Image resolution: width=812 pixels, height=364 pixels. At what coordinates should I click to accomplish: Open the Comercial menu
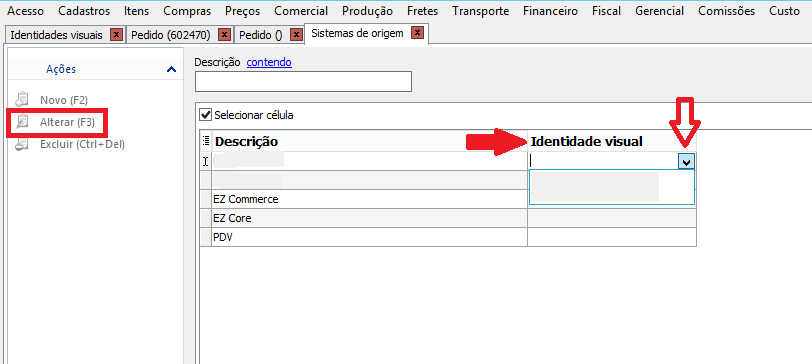click(x=301, y=11)
